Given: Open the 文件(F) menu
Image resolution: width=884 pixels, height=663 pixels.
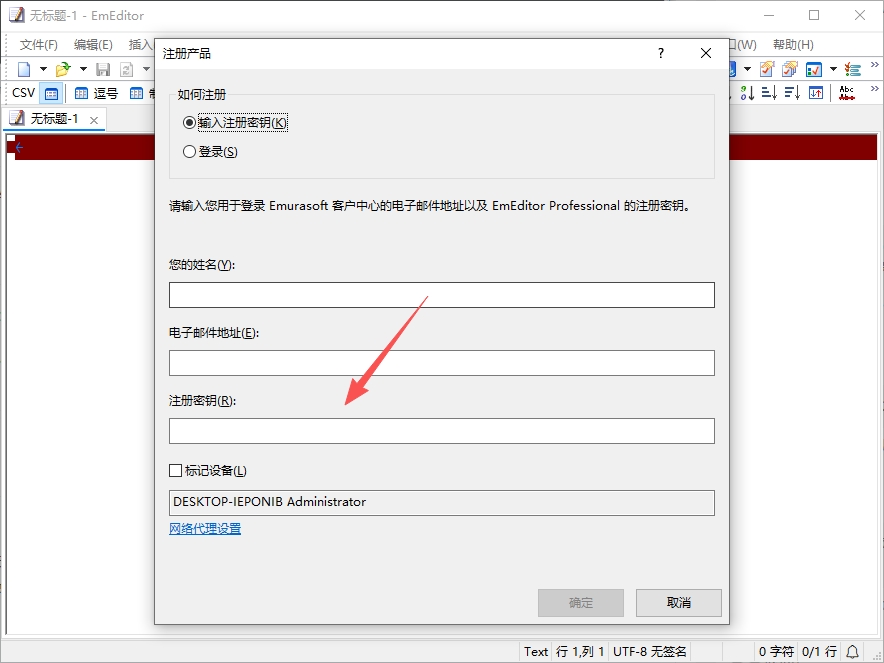Looking at the screenshot, I should pos(38,45).
